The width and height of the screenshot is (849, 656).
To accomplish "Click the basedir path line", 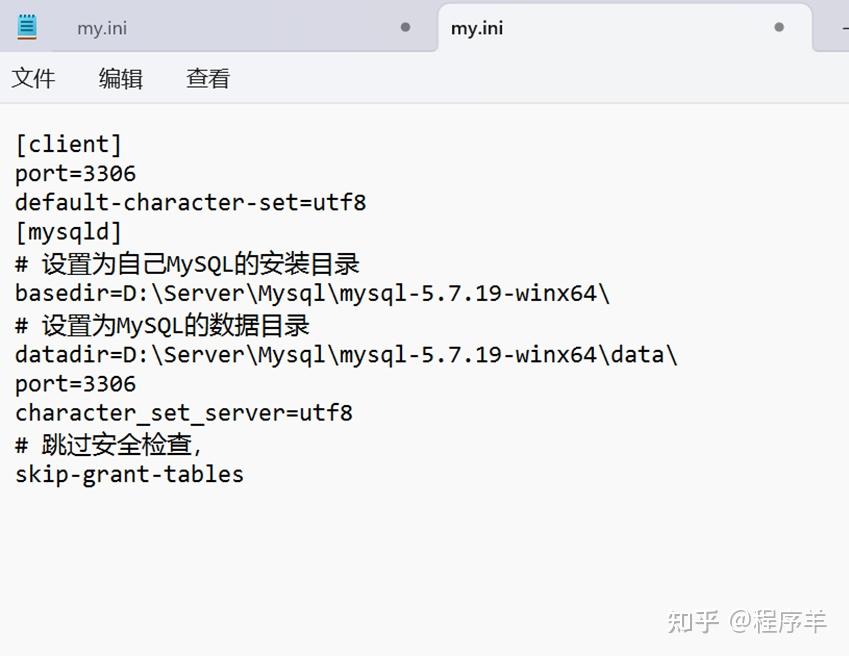I will [312, 294].
